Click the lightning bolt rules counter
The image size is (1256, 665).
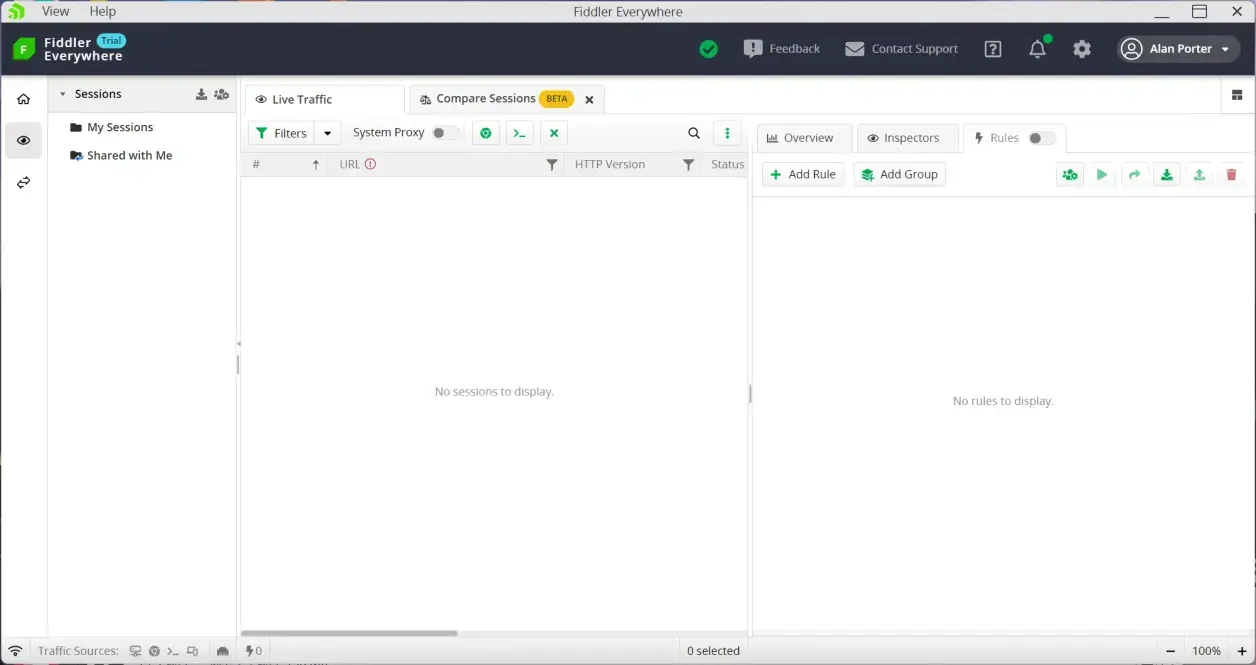(x=254, y=651)
